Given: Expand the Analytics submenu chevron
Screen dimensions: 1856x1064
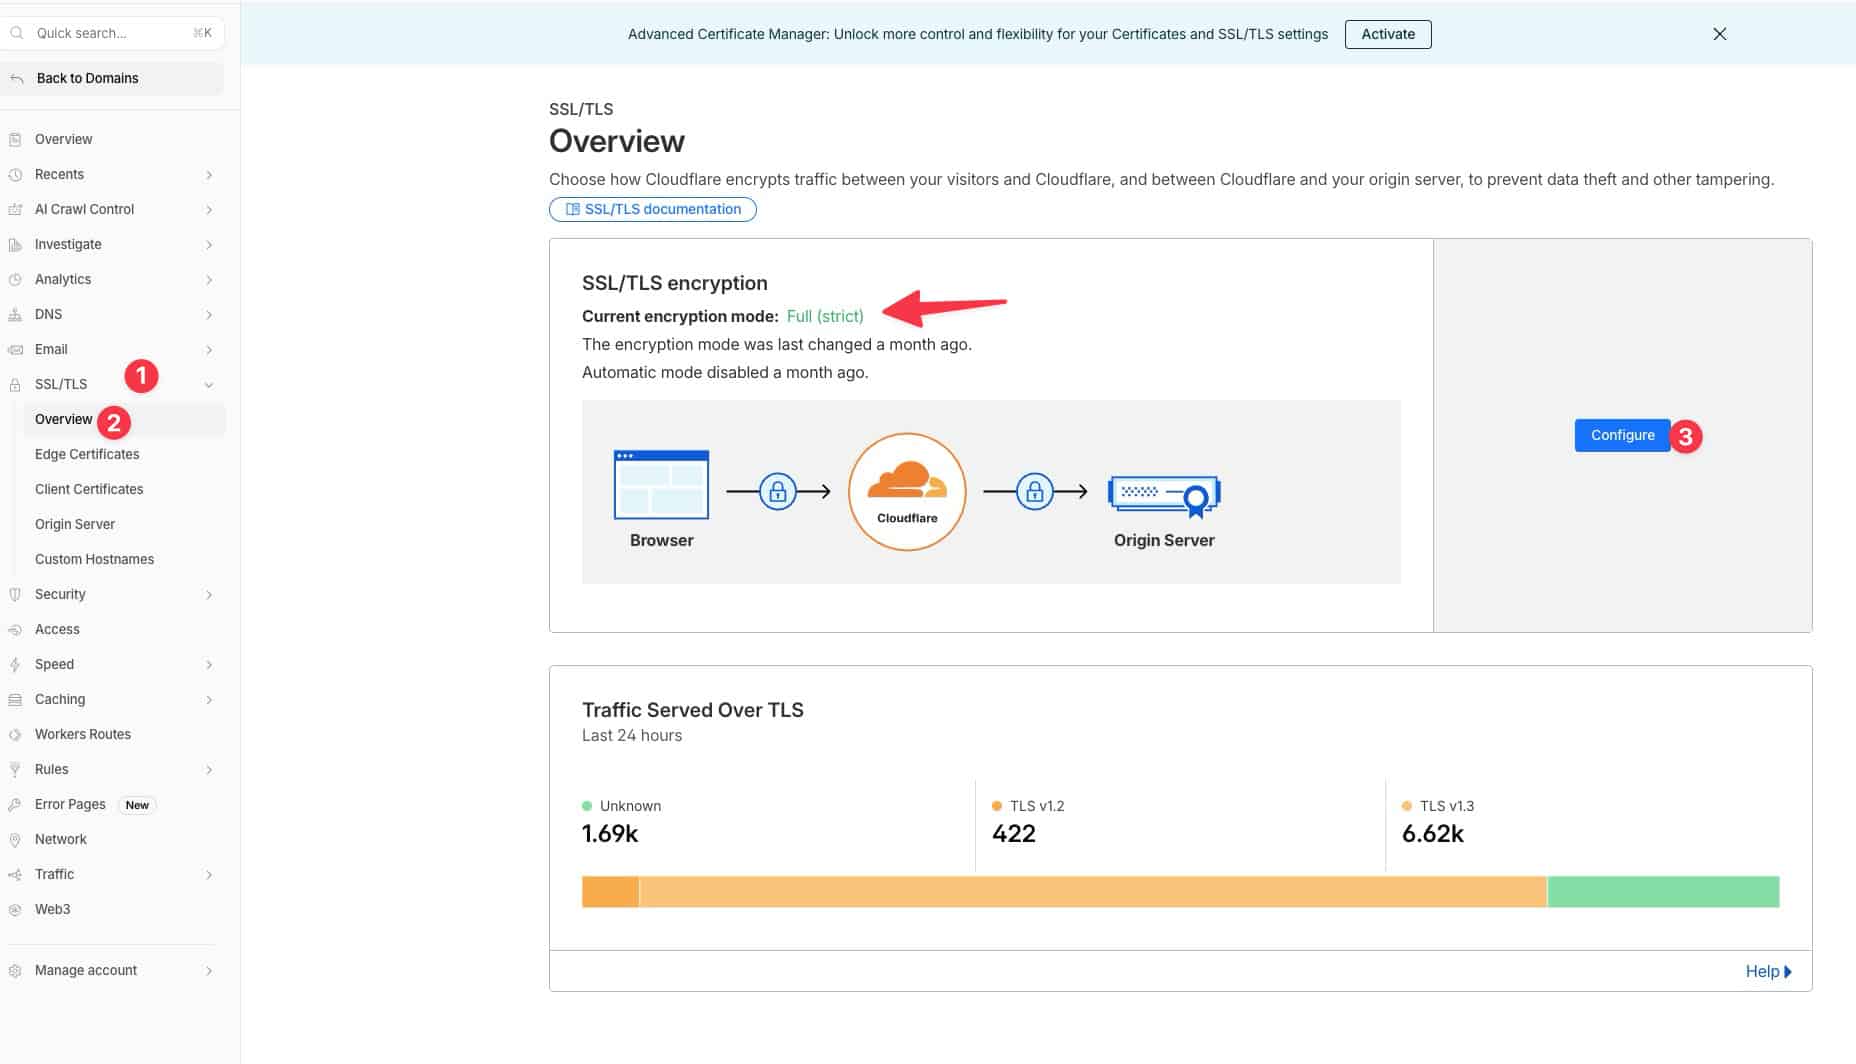Looking at the screenshot, I should point(209,279).
